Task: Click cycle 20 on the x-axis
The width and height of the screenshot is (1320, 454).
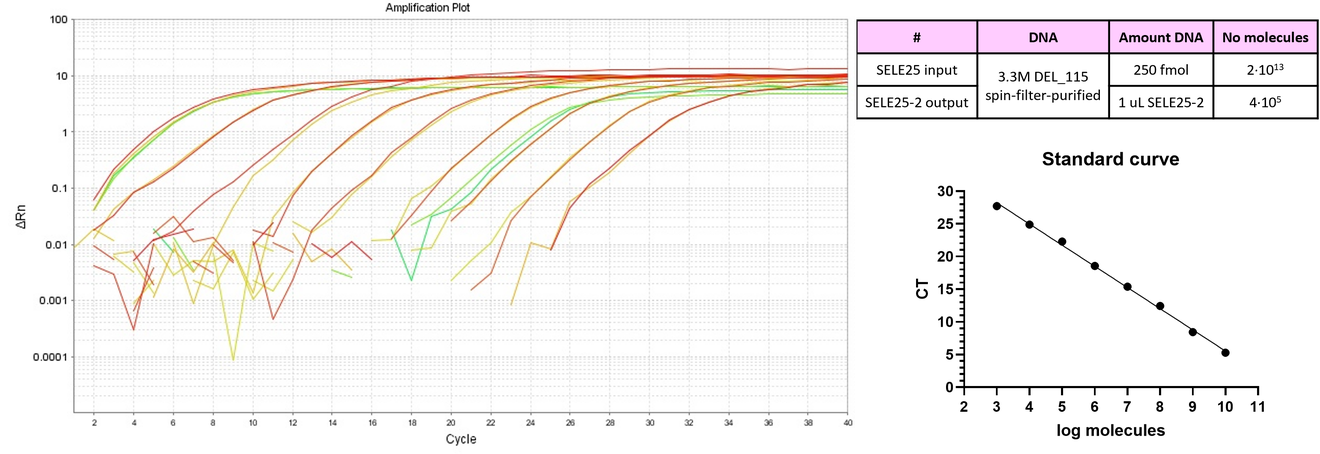Action: 451,422
